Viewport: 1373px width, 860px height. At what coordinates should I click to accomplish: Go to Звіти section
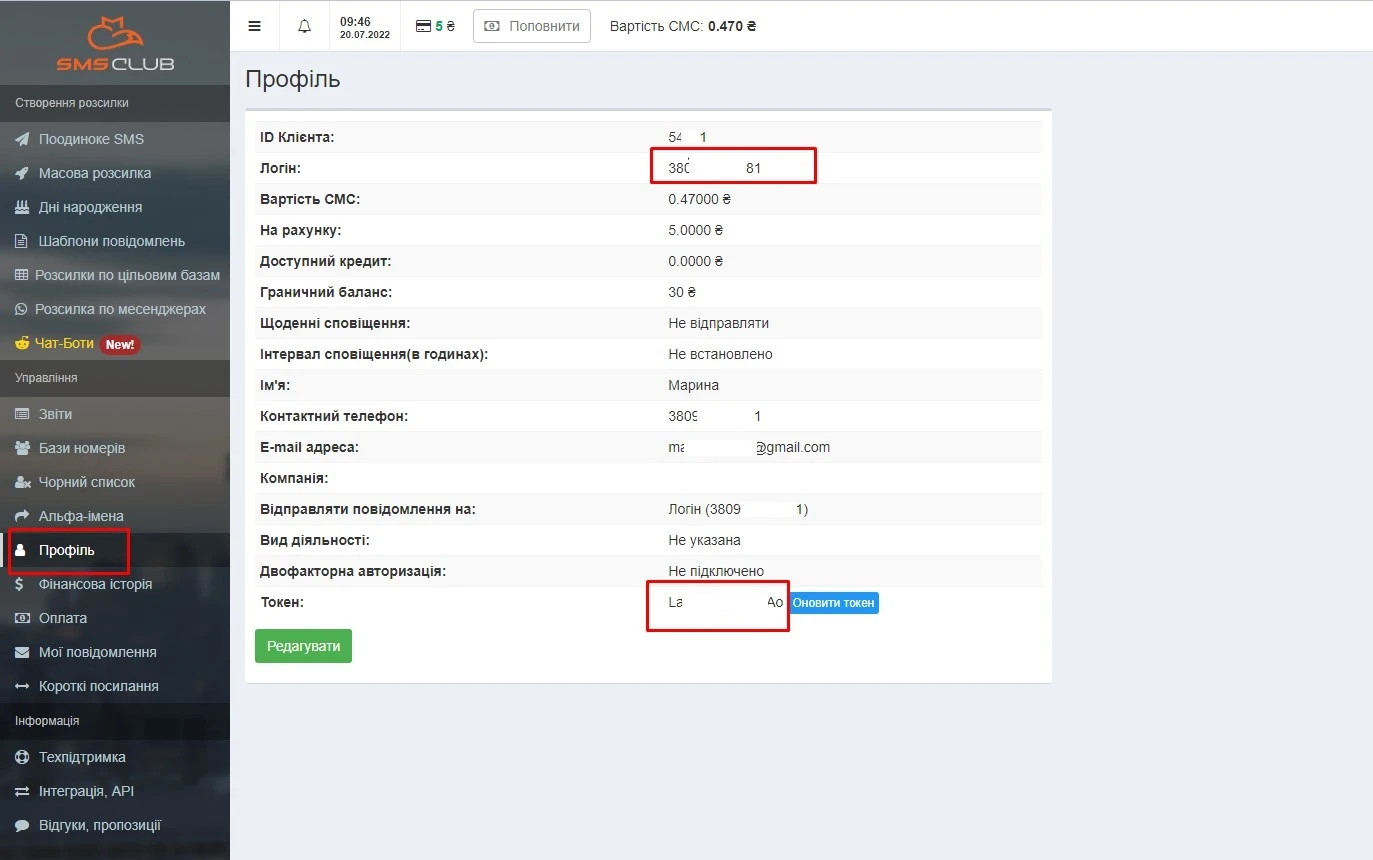click(55, 414)
